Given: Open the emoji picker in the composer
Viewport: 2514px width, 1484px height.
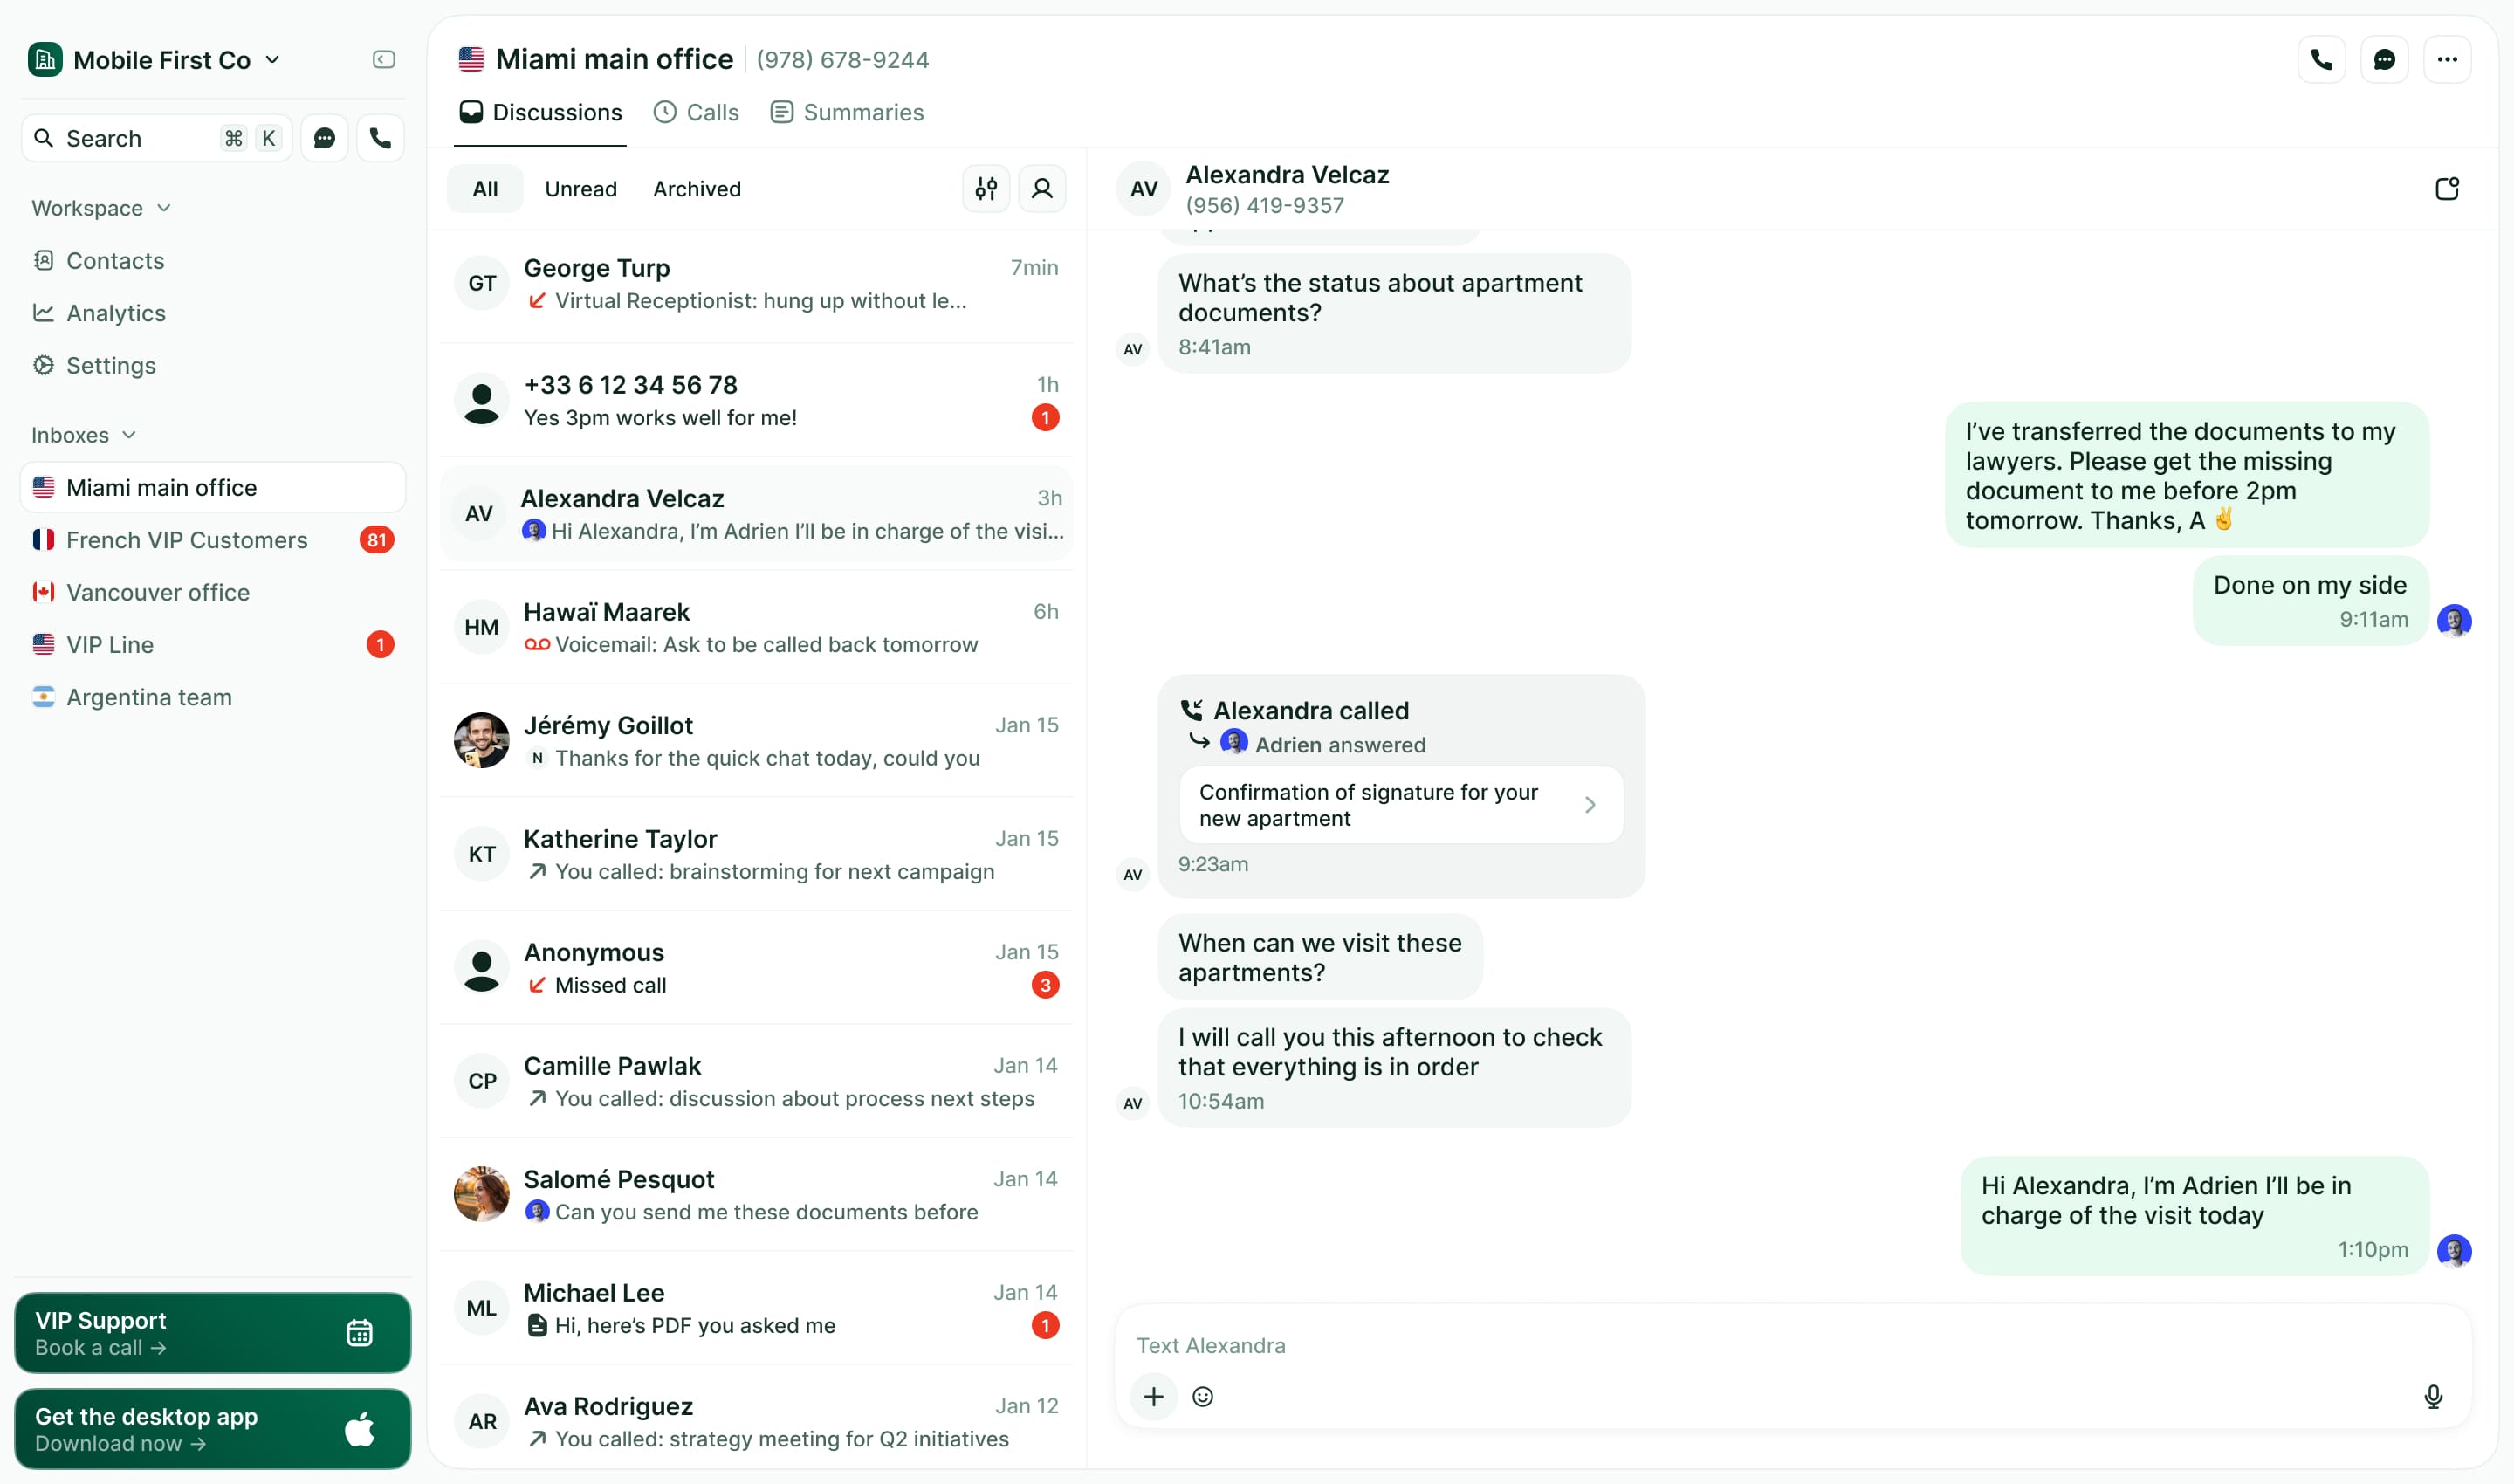Looking at the screenshot, I should [1203, 1396].
